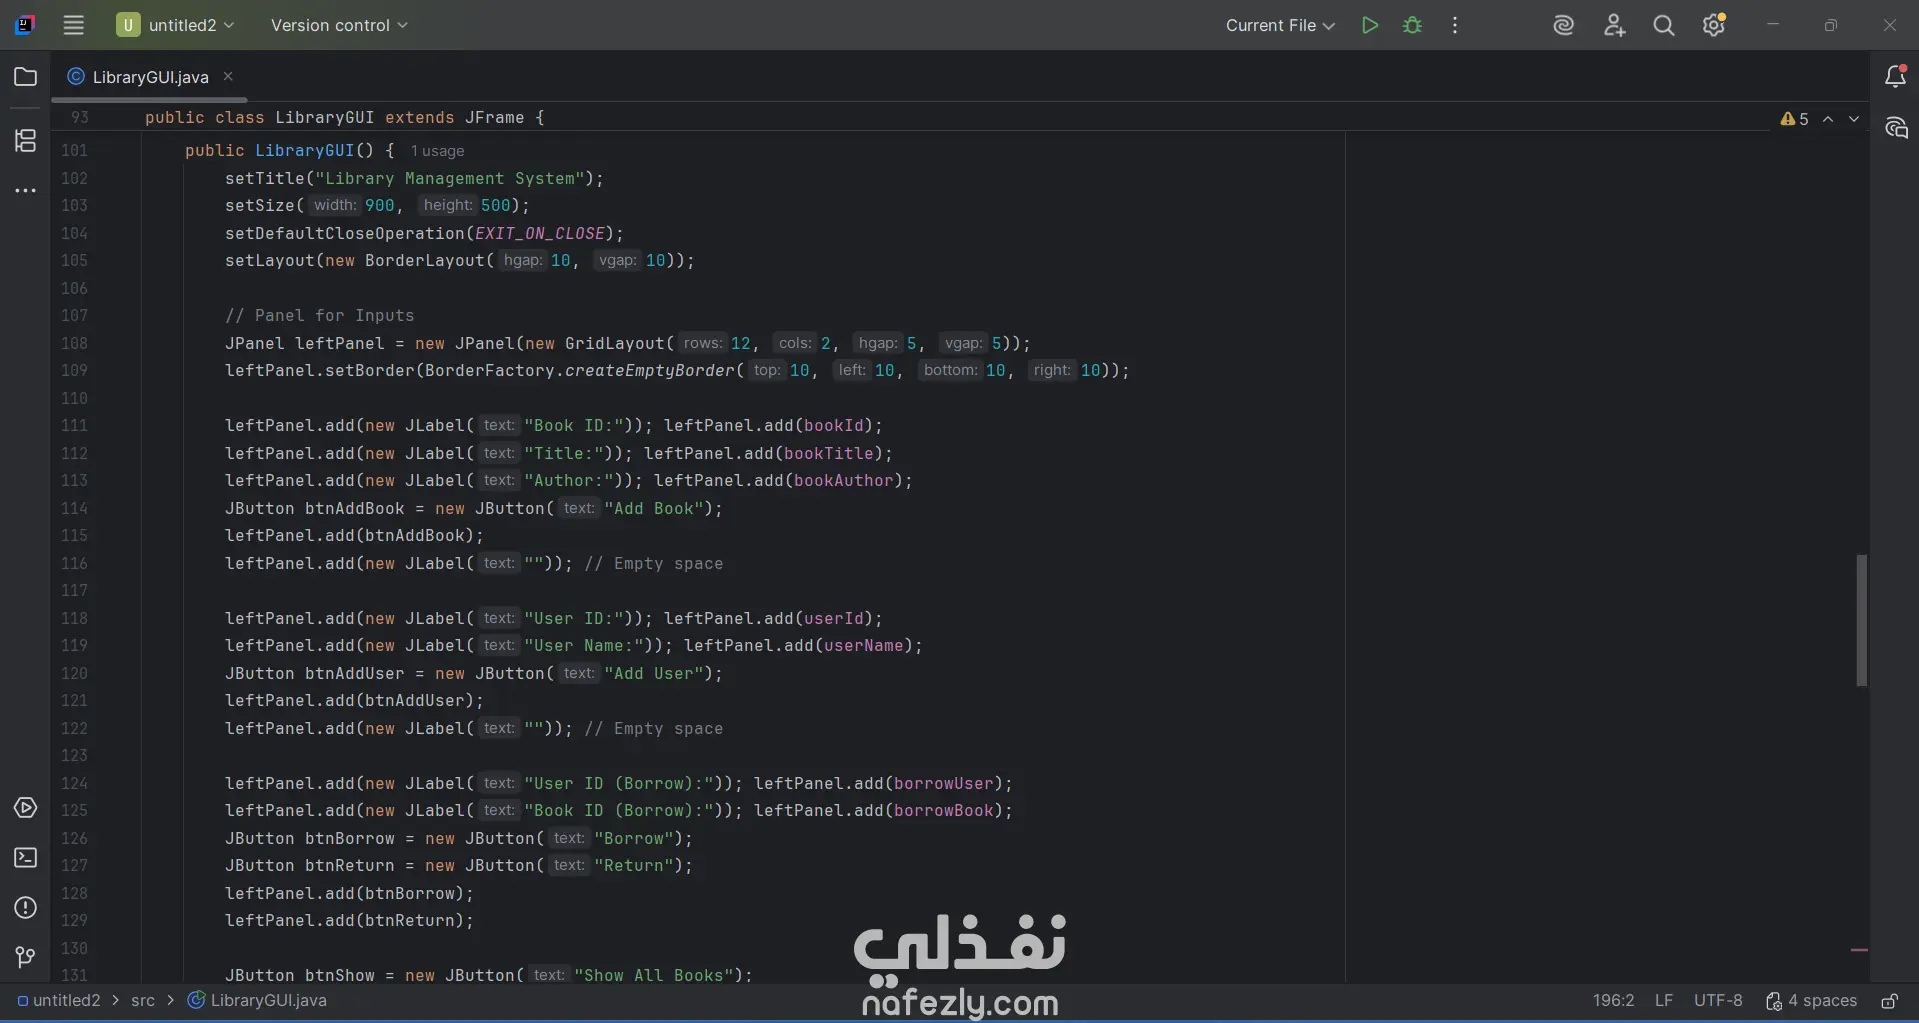Run the current file with the play icon
This screenshot has width=1919, height=1023.
click(1370, 25)
